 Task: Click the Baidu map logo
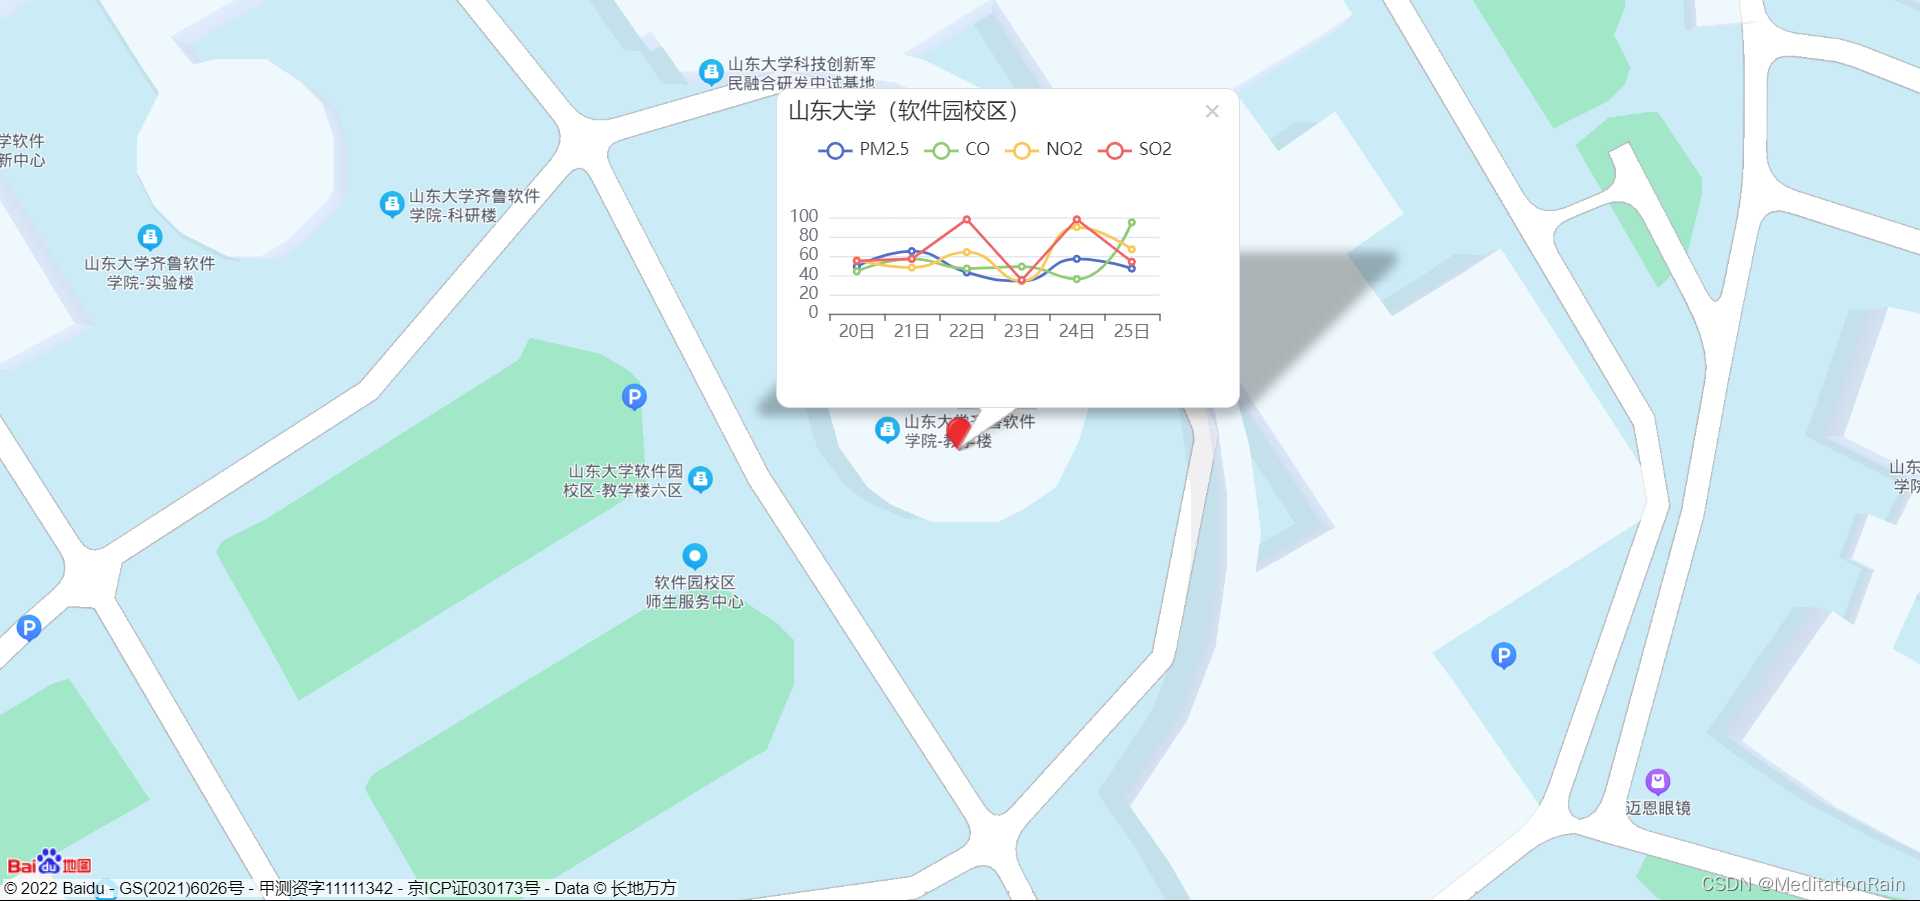pyautogui.click(x=49, y=862)
